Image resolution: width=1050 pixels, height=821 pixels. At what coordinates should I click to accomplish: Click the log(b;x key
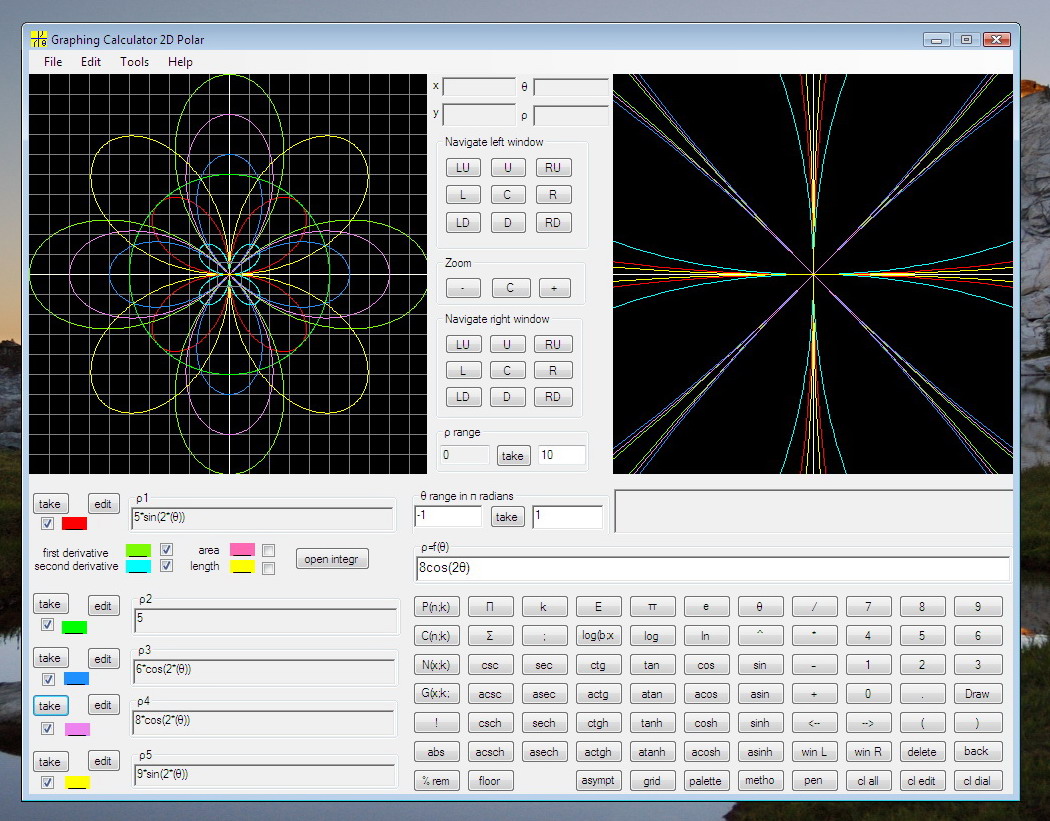coord(598,636)
